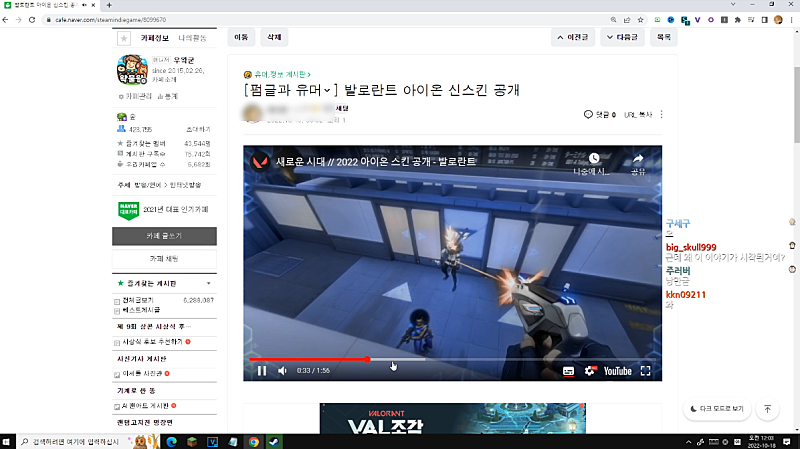Open 카페 채팅 button
Image resolution: width=800 pixels, height=449 pixels.
point(164,259)
